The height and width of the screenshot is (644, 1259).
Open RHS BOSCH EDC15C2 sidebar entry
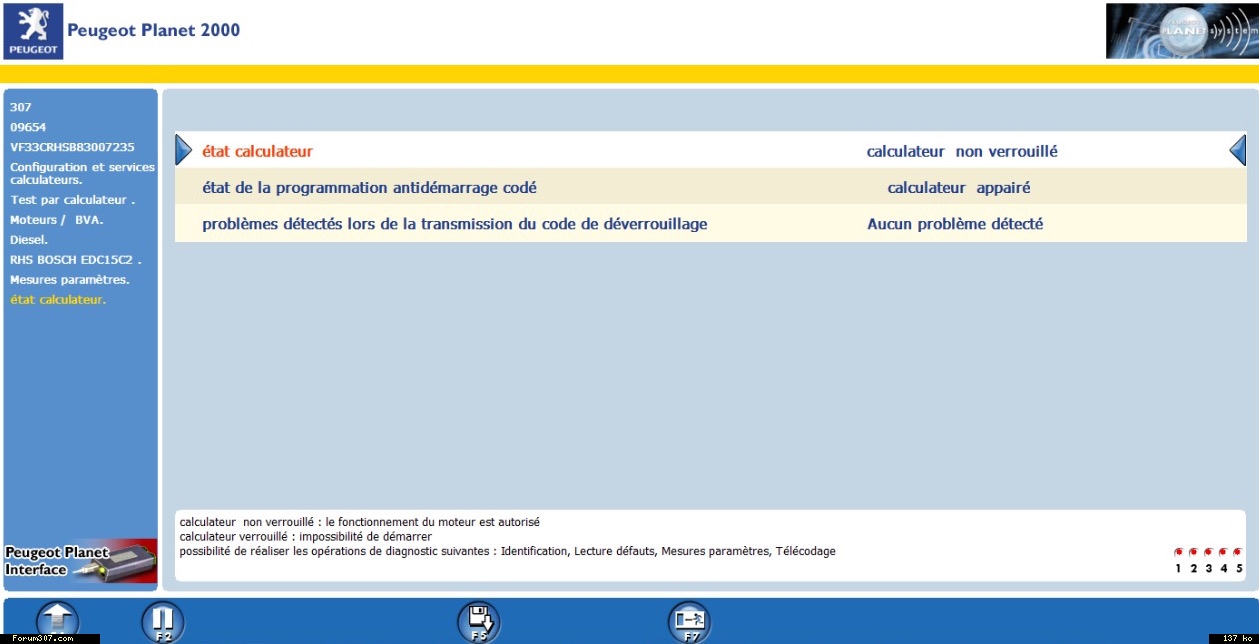point(76,260)
